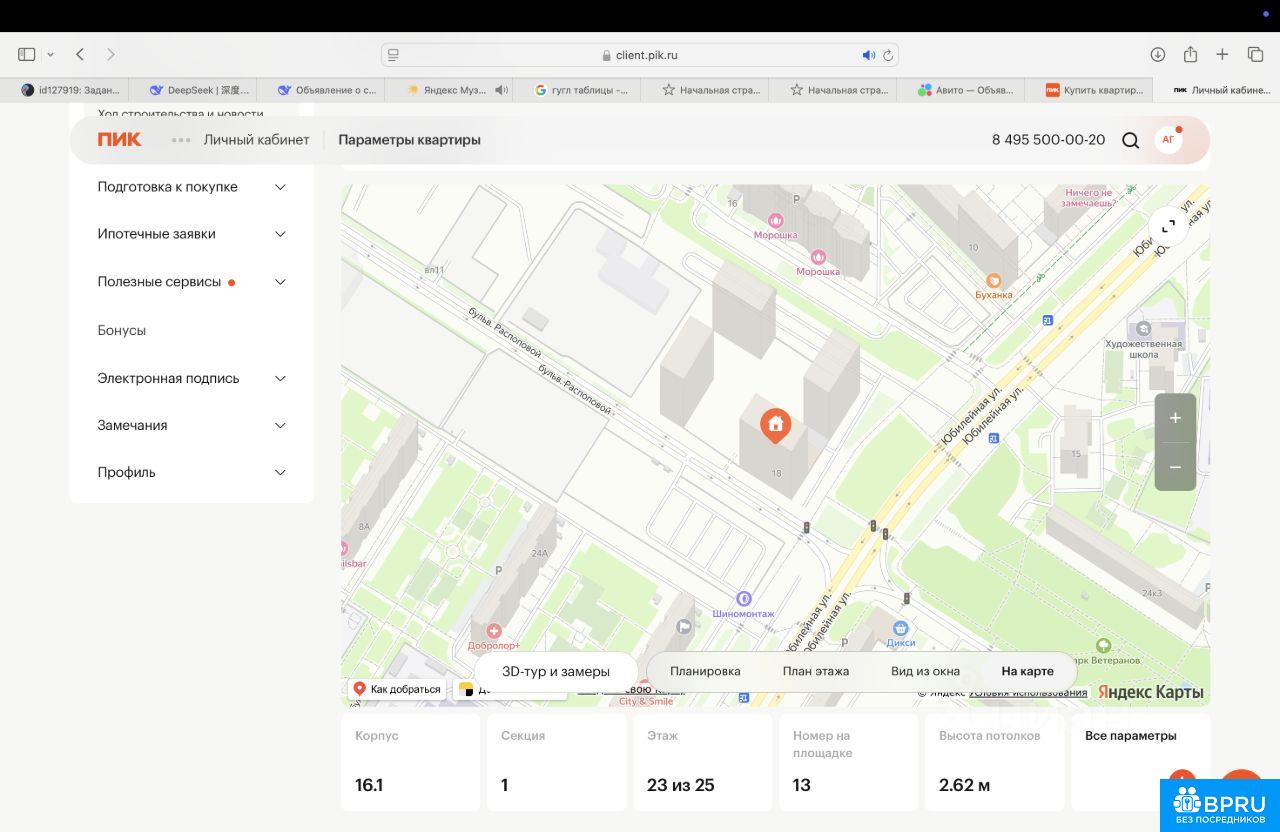Zoom out the map with minus button

pos(1175,467)
